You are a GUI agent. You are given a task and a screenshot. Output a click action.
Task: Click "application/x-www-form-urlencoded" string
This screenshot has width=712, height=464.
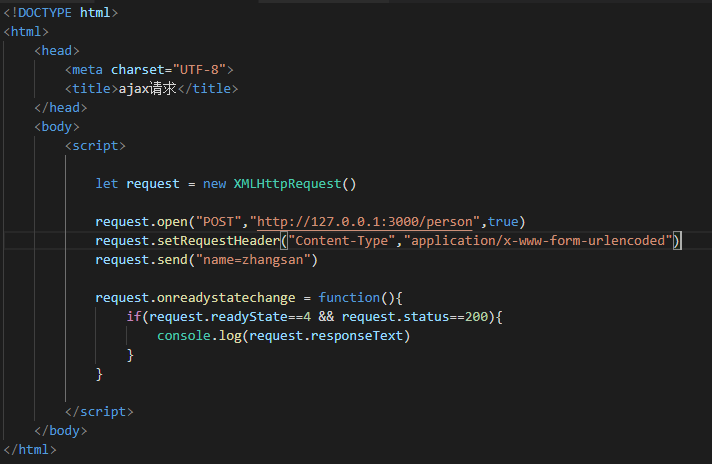pos(538,241)
